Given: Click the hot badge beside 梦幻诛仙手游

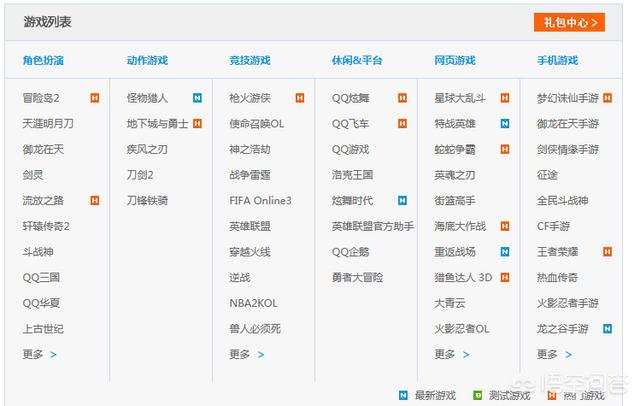Looking at the screenshot, I should click(607, 98).
